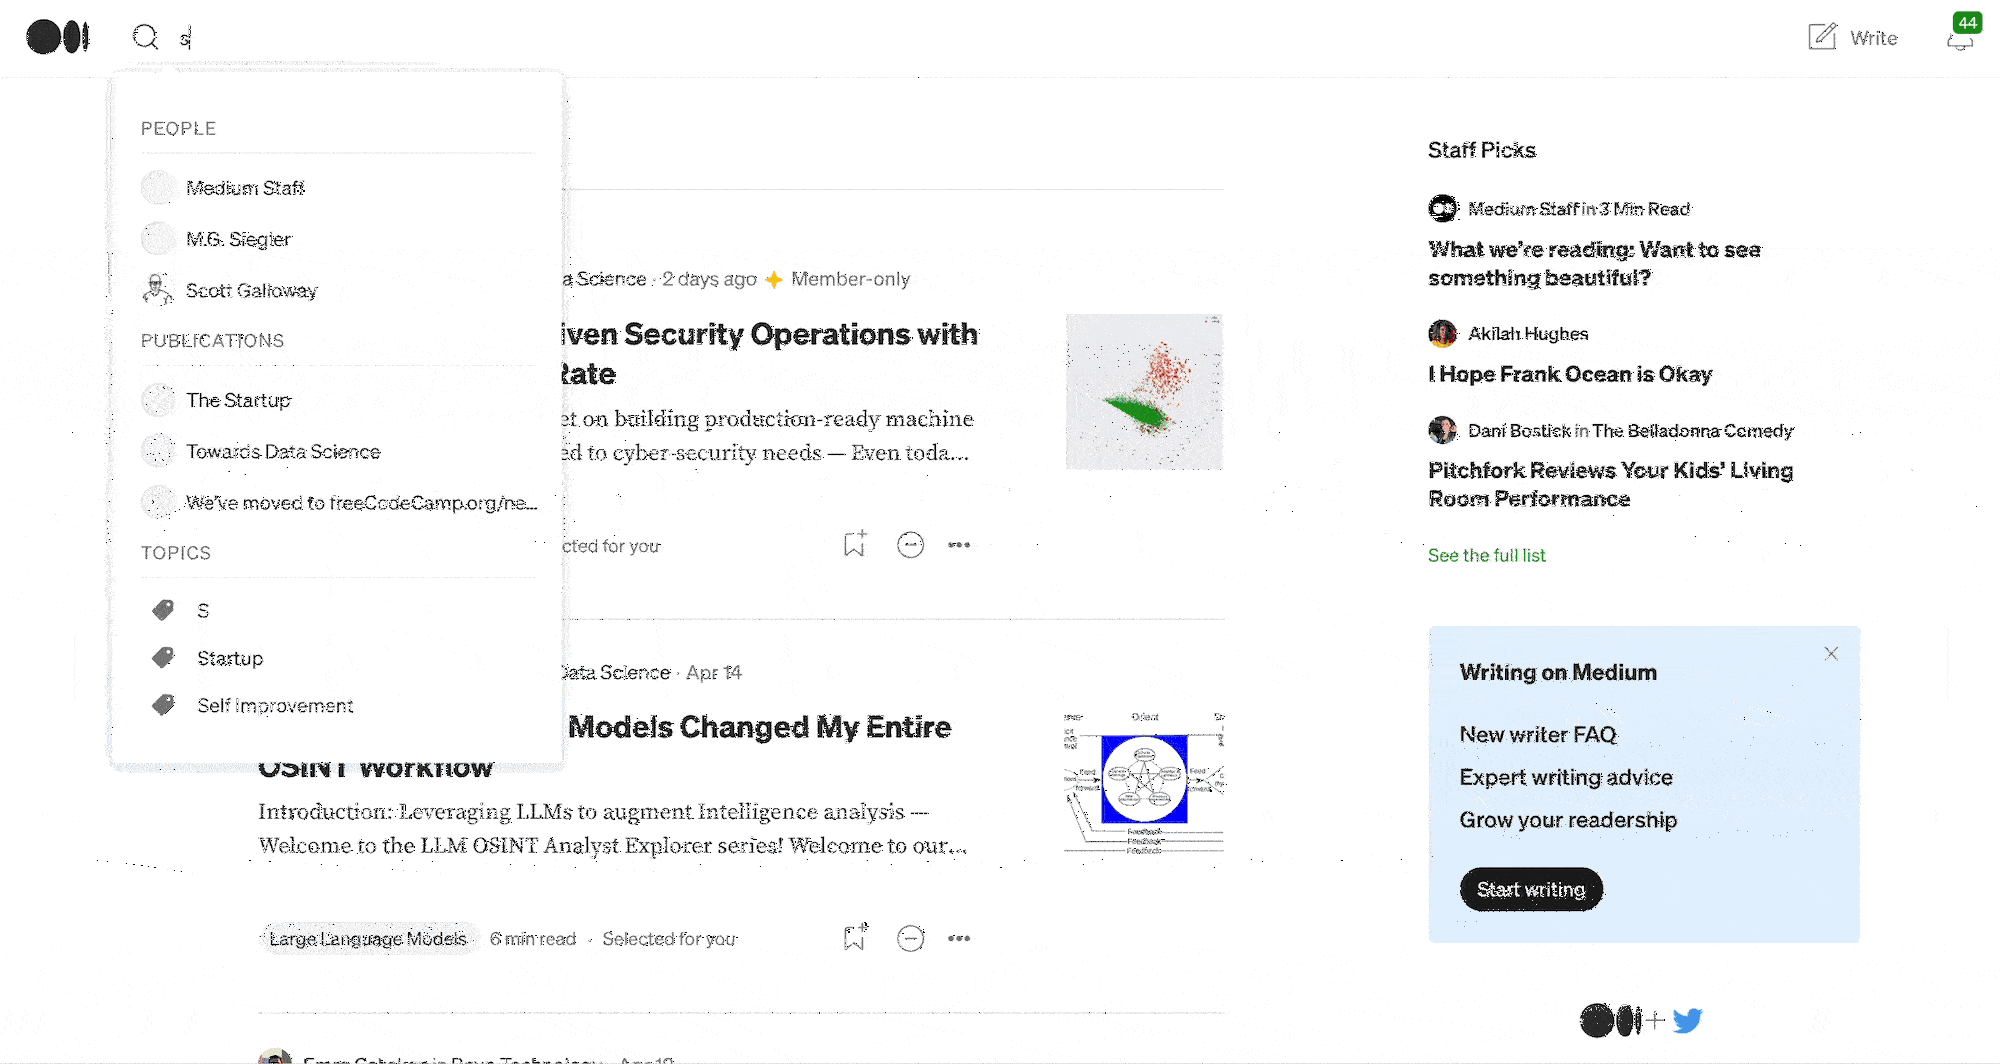Viewport: 2000px width, 1064px height.
Task: Bookmark the OSINT Workflow article
Action: click(854, 936)
